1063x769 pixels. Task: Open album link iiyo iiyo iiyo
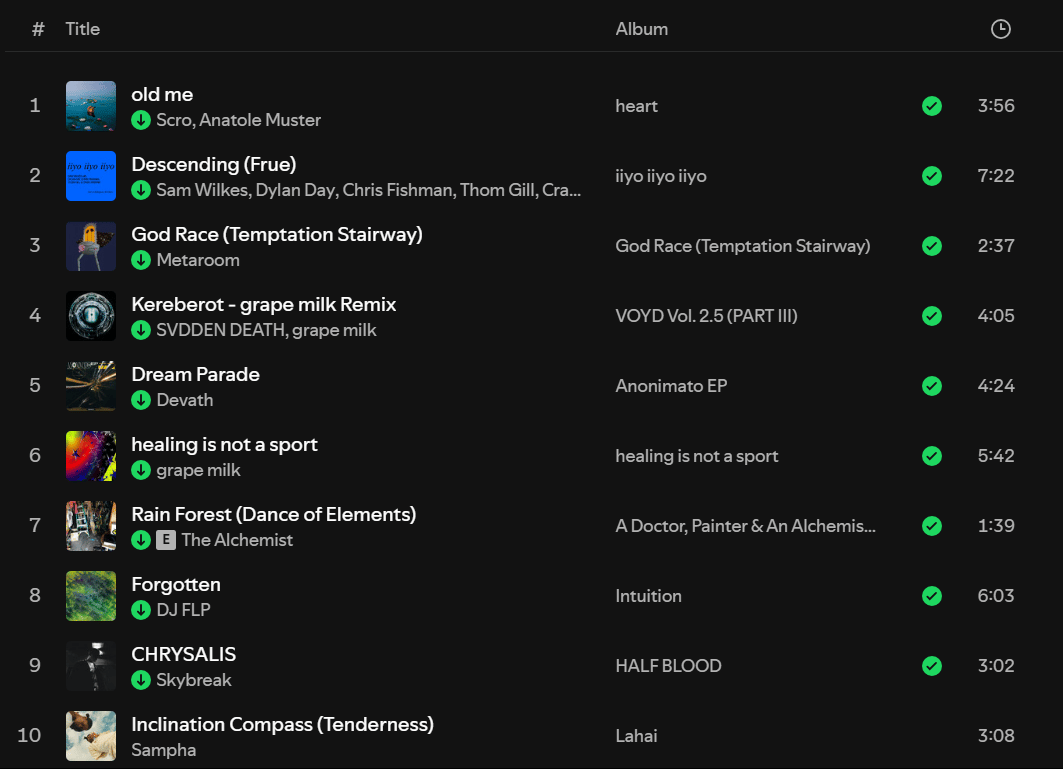click(x=661, y=176)
